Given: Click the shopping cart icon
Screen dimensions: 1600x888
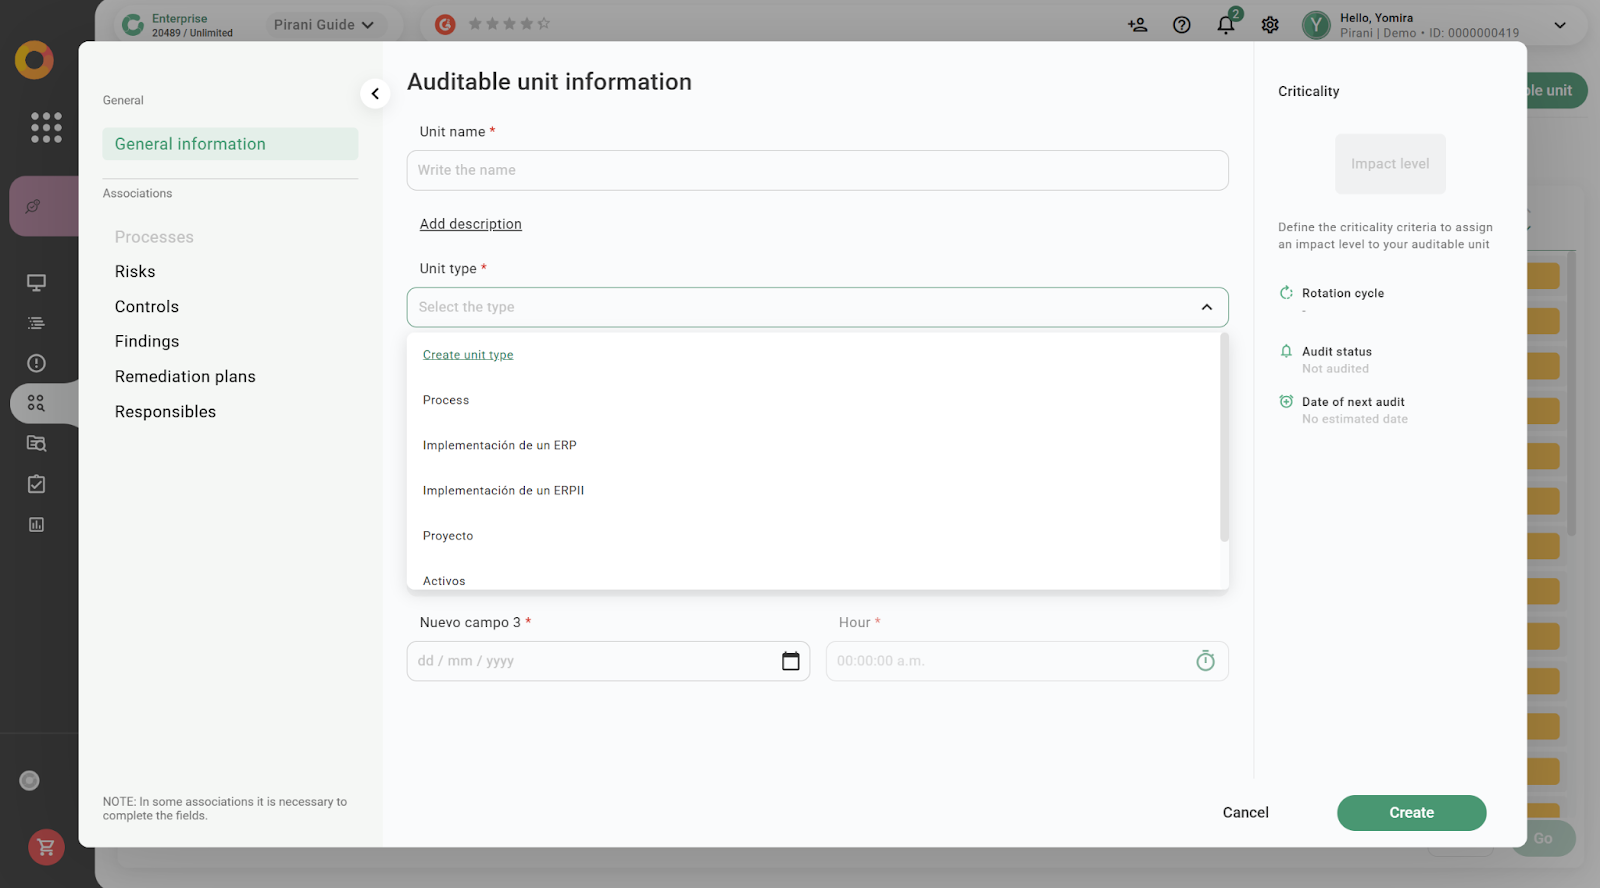Looking at the screenshot, I should 46,847.
